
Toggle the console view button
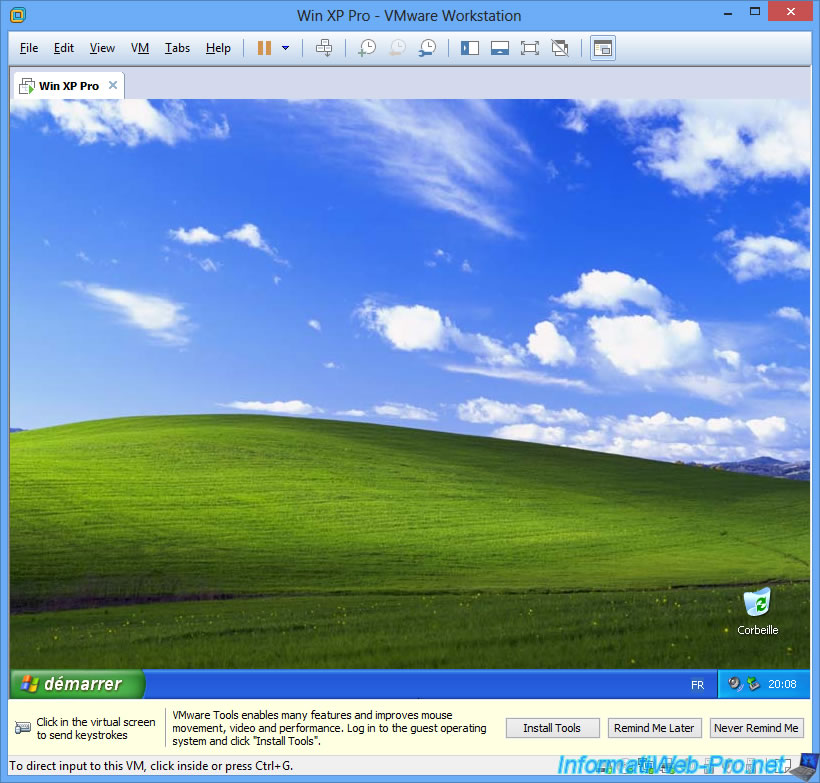click(603, 48)
